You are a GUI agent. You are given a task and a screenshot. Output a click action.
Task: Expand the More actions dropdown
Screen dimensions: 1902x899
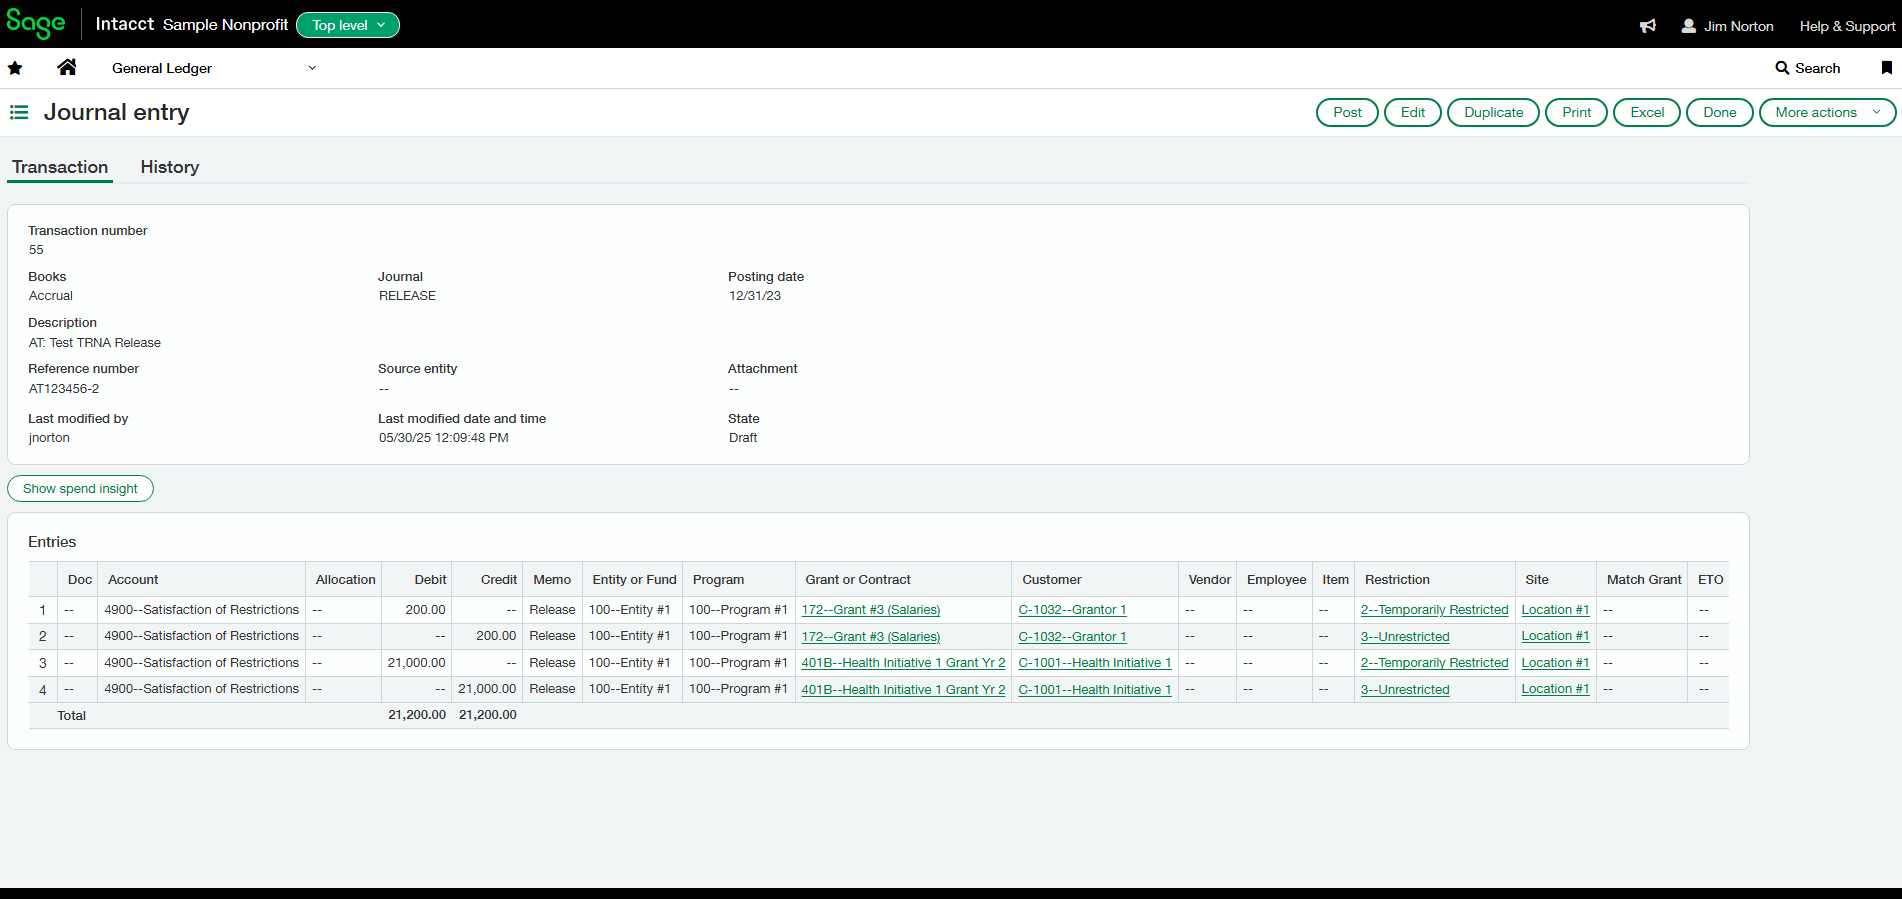pyautogui.click(x=1827, y=112)
